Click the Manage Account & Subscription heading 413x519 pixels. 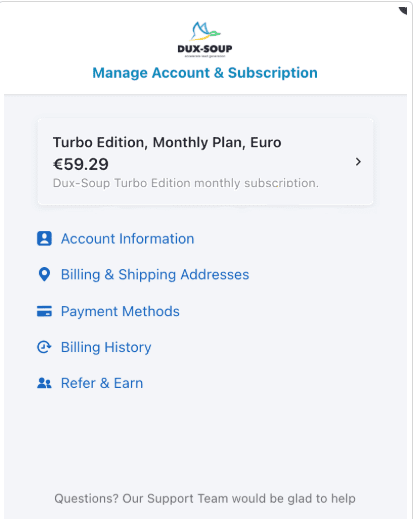pos(205,73)
